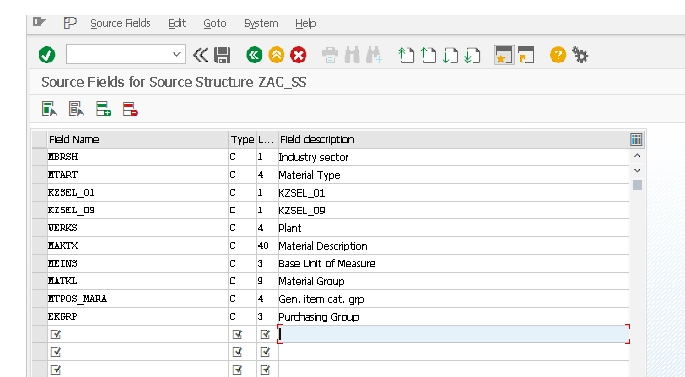
Task: Open Help via the yellow question mark
Action: coord(558,55)
